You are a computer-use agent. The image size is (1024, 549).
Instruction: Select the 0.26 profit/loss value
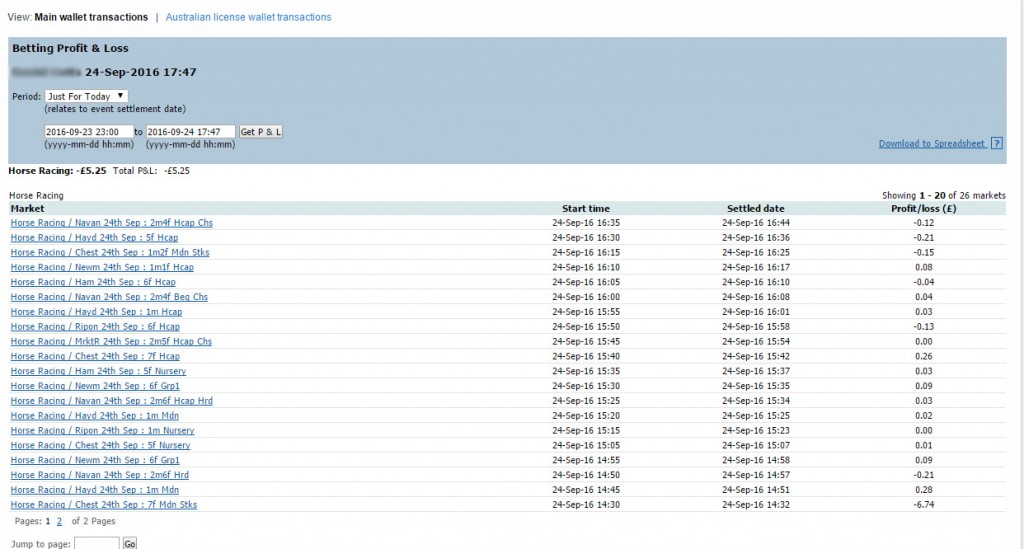923,356
